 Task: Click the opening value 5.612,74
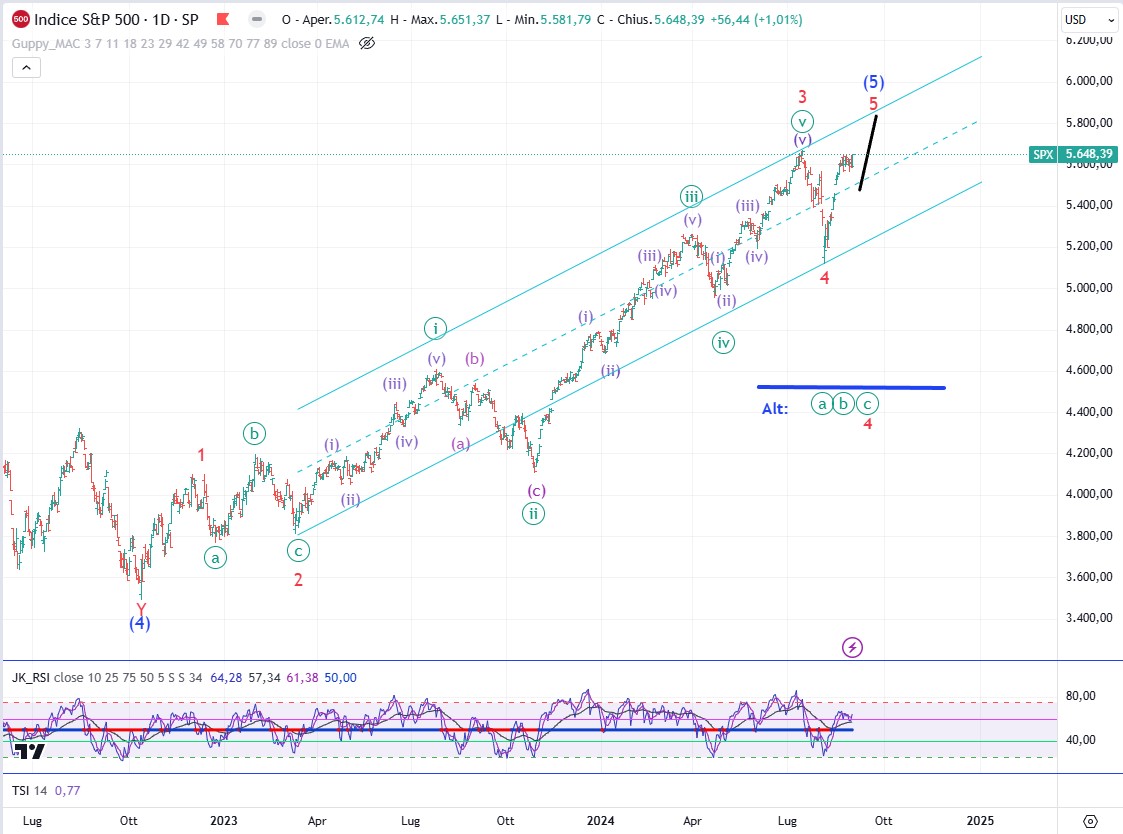pos(361,20)
